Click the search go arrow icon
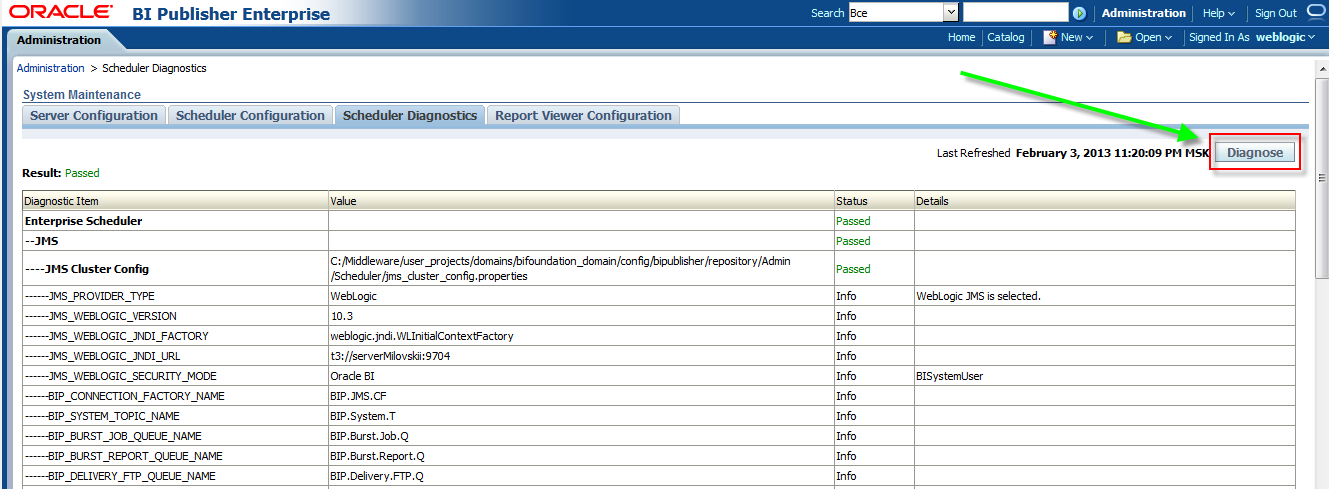The image size is (1329, 489). tap(1079, 13)
